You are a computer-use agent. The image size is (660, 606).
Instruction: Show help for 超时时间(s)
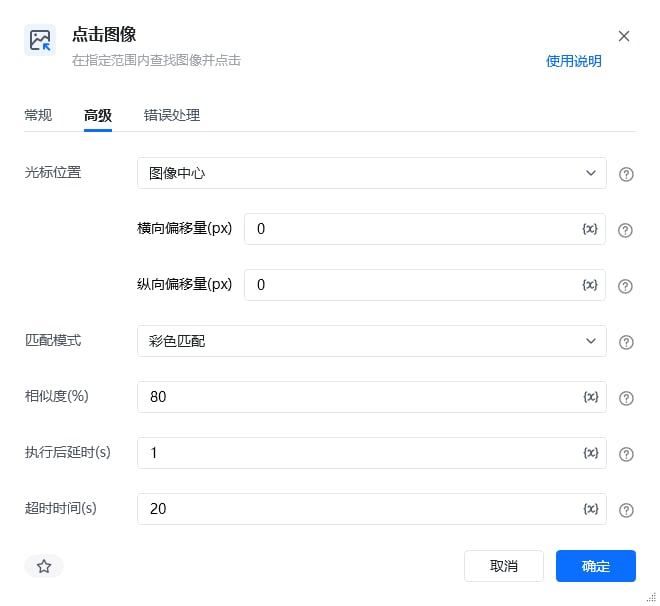pos(626,510)
